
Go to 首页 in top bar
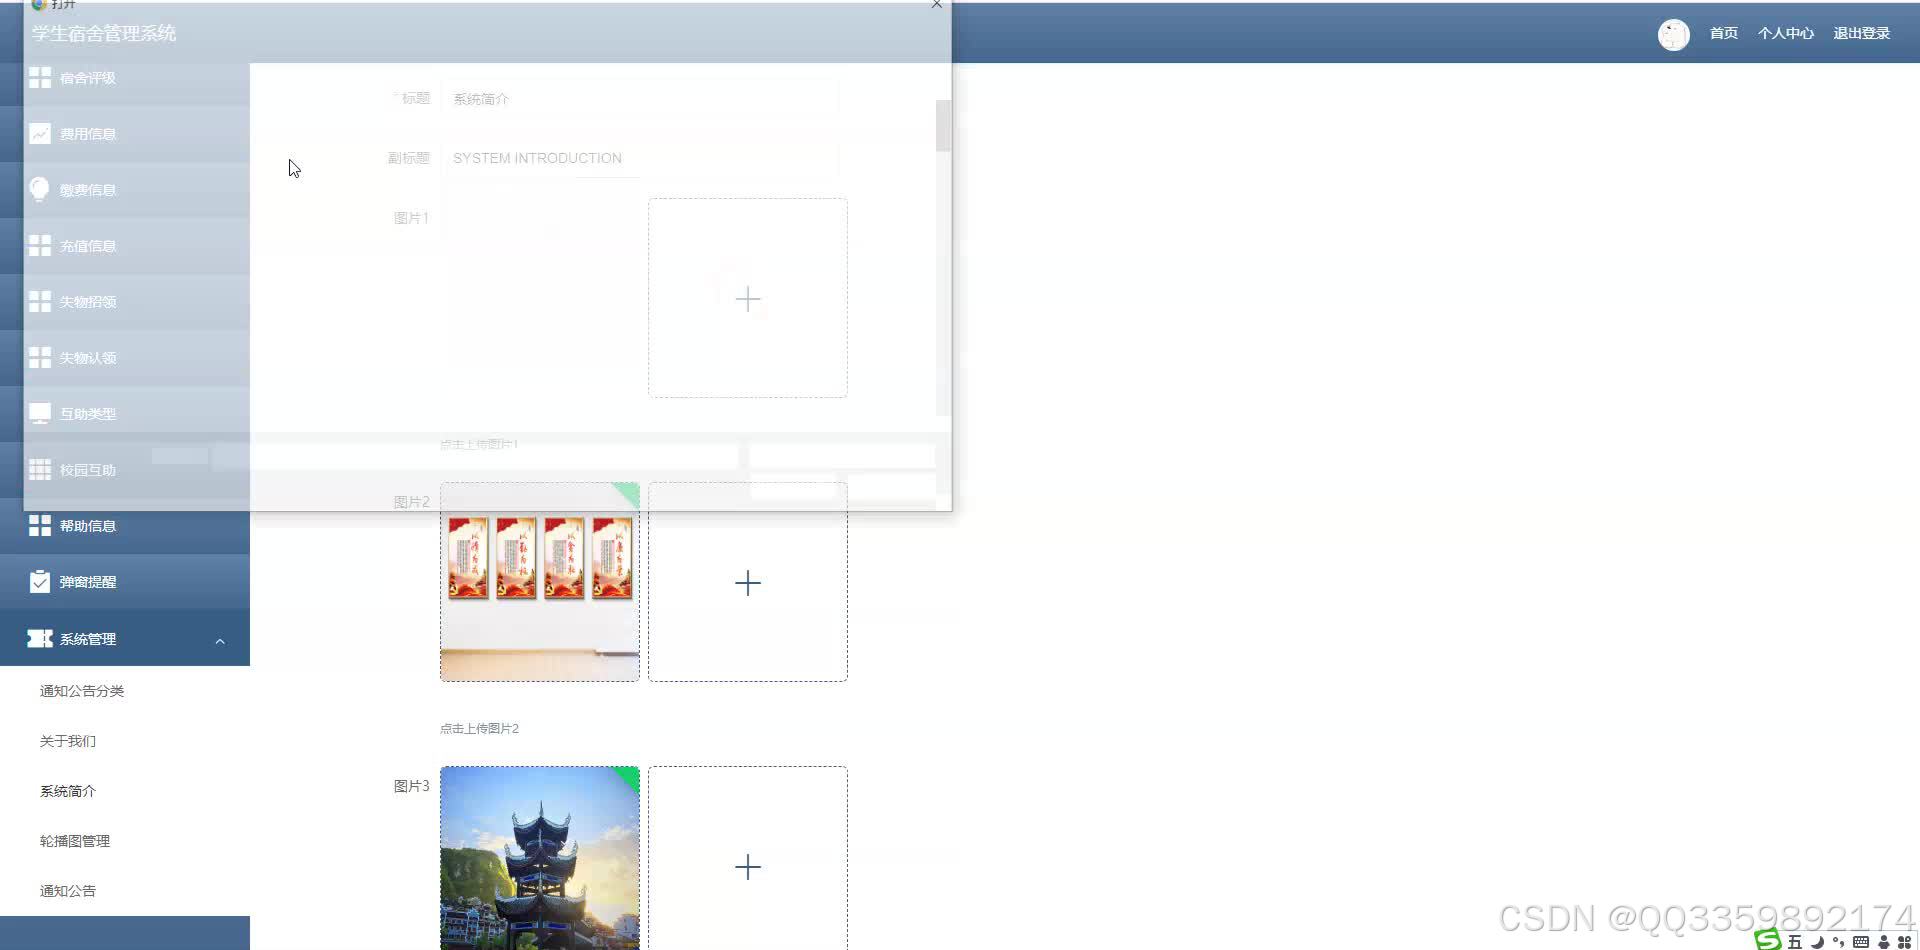(x=1724, y=33)
